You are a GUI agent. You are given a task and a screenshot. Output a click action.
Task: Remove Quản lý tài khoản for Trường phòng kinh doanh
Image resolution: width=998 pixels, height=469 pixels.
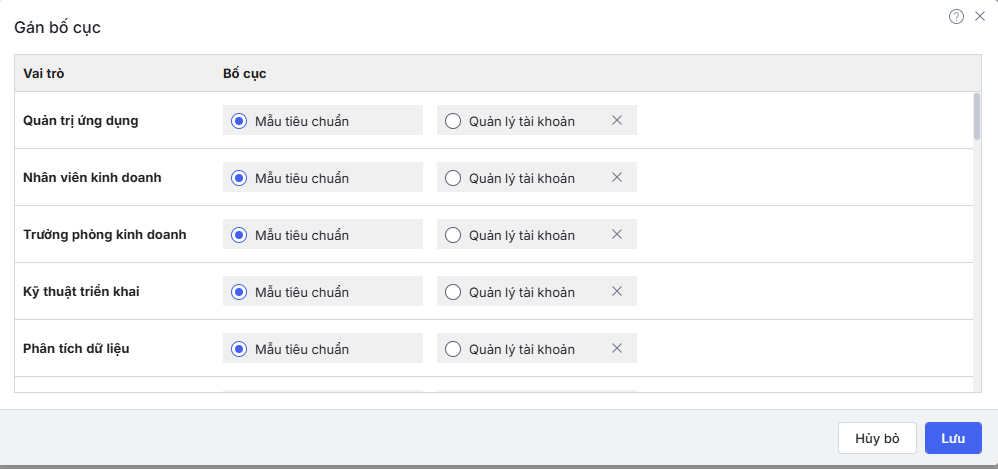[617, 235]
